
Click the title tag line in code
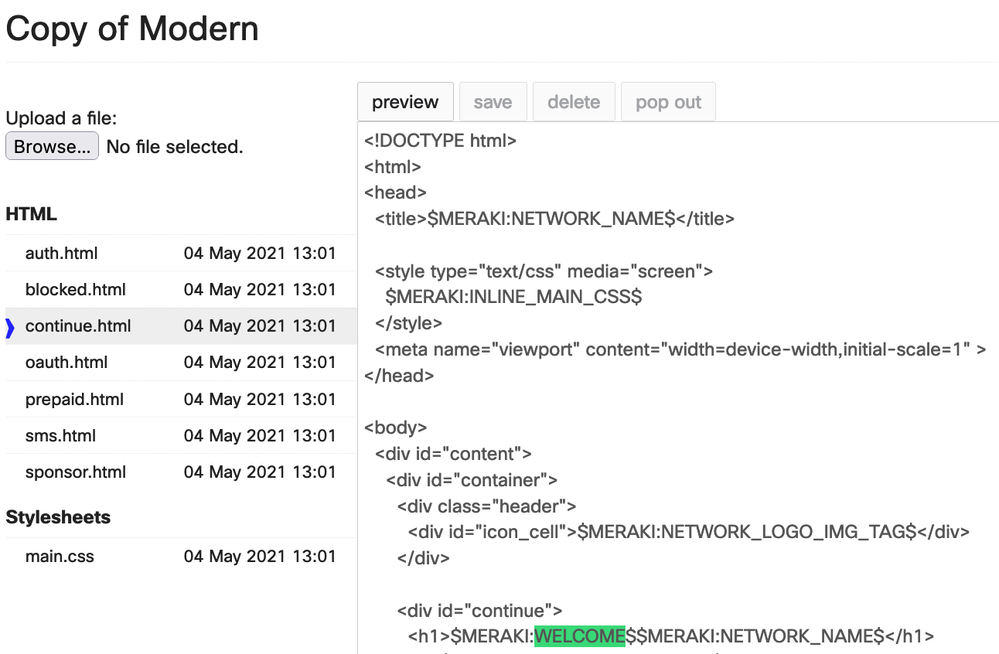tap(555, 219)
